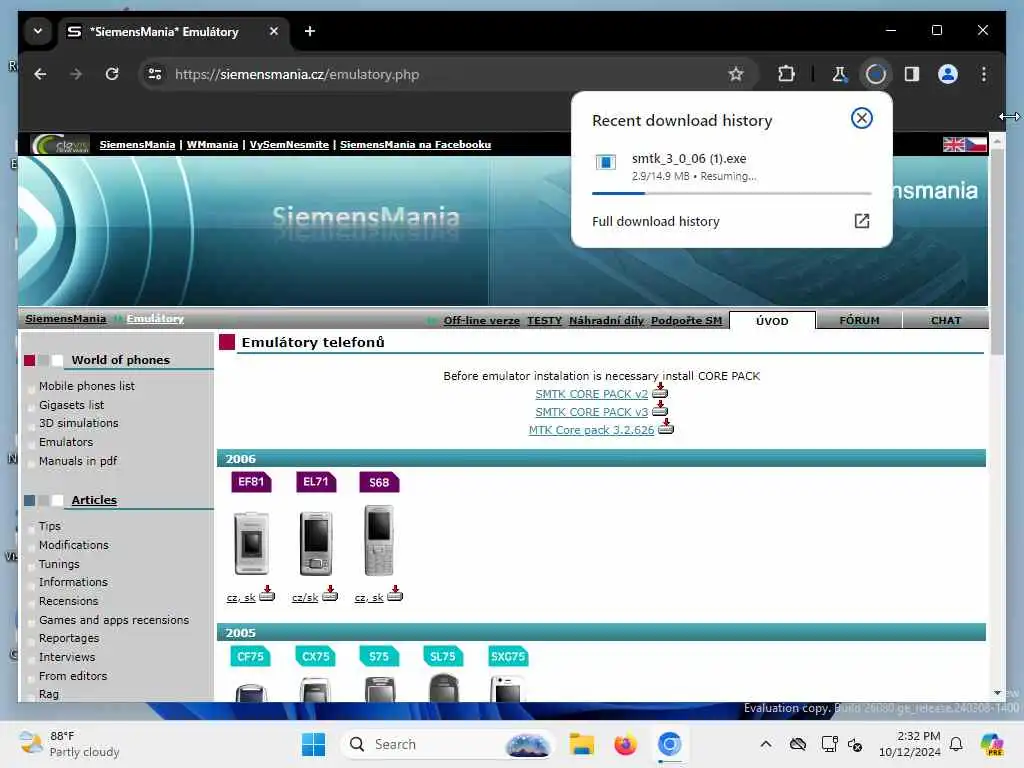Image resolution: width=1024 pixels, height=768 pixels.
Task: Click the page vertical scrollbar thumb
Action: tap(997, 251)
